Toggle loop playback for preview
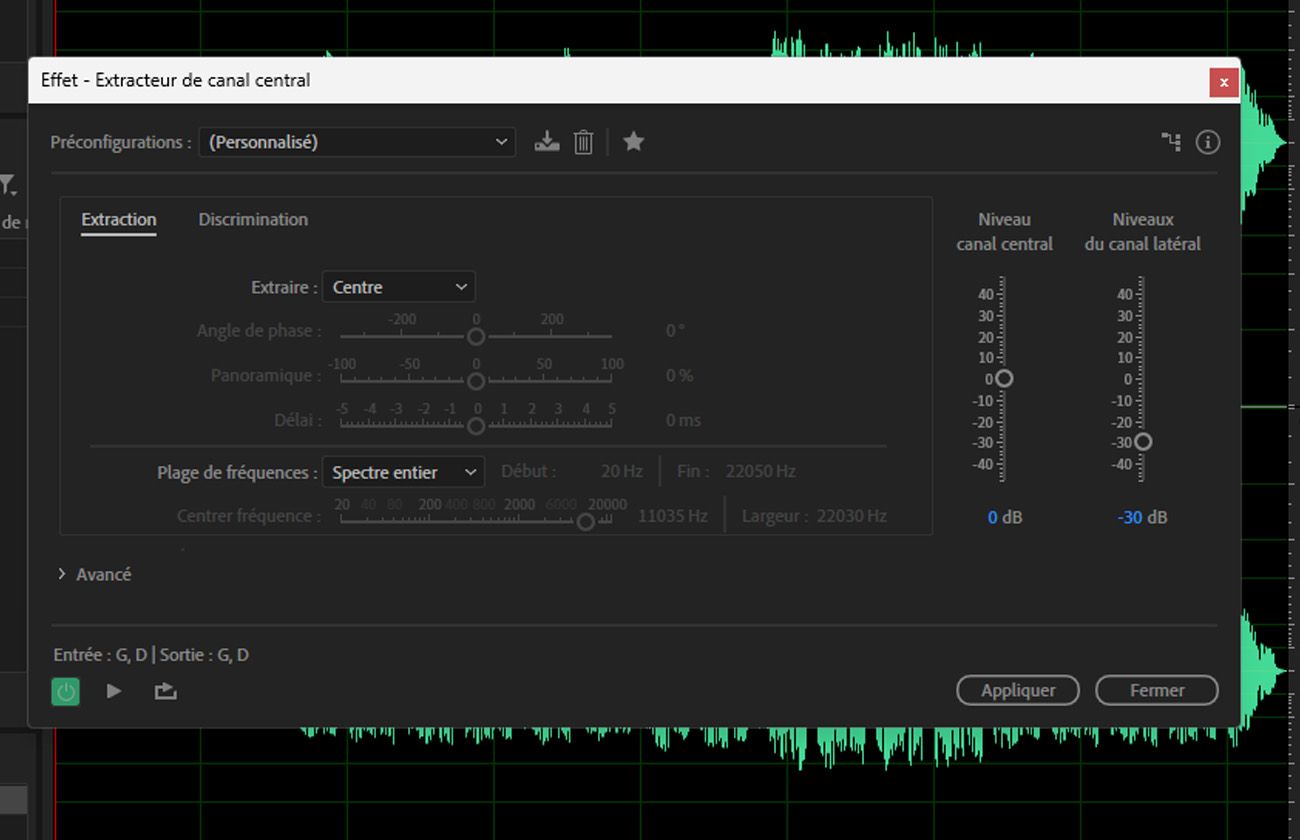Image resolution: width=1300 pixels, height=840 pixels. point(165,690)
